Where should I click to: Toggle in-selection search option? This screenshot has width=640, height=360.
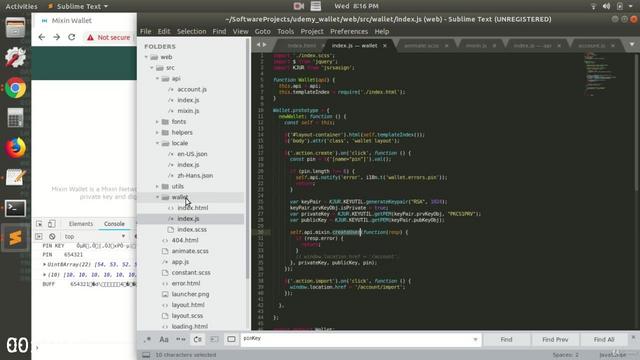click(214, 339)
